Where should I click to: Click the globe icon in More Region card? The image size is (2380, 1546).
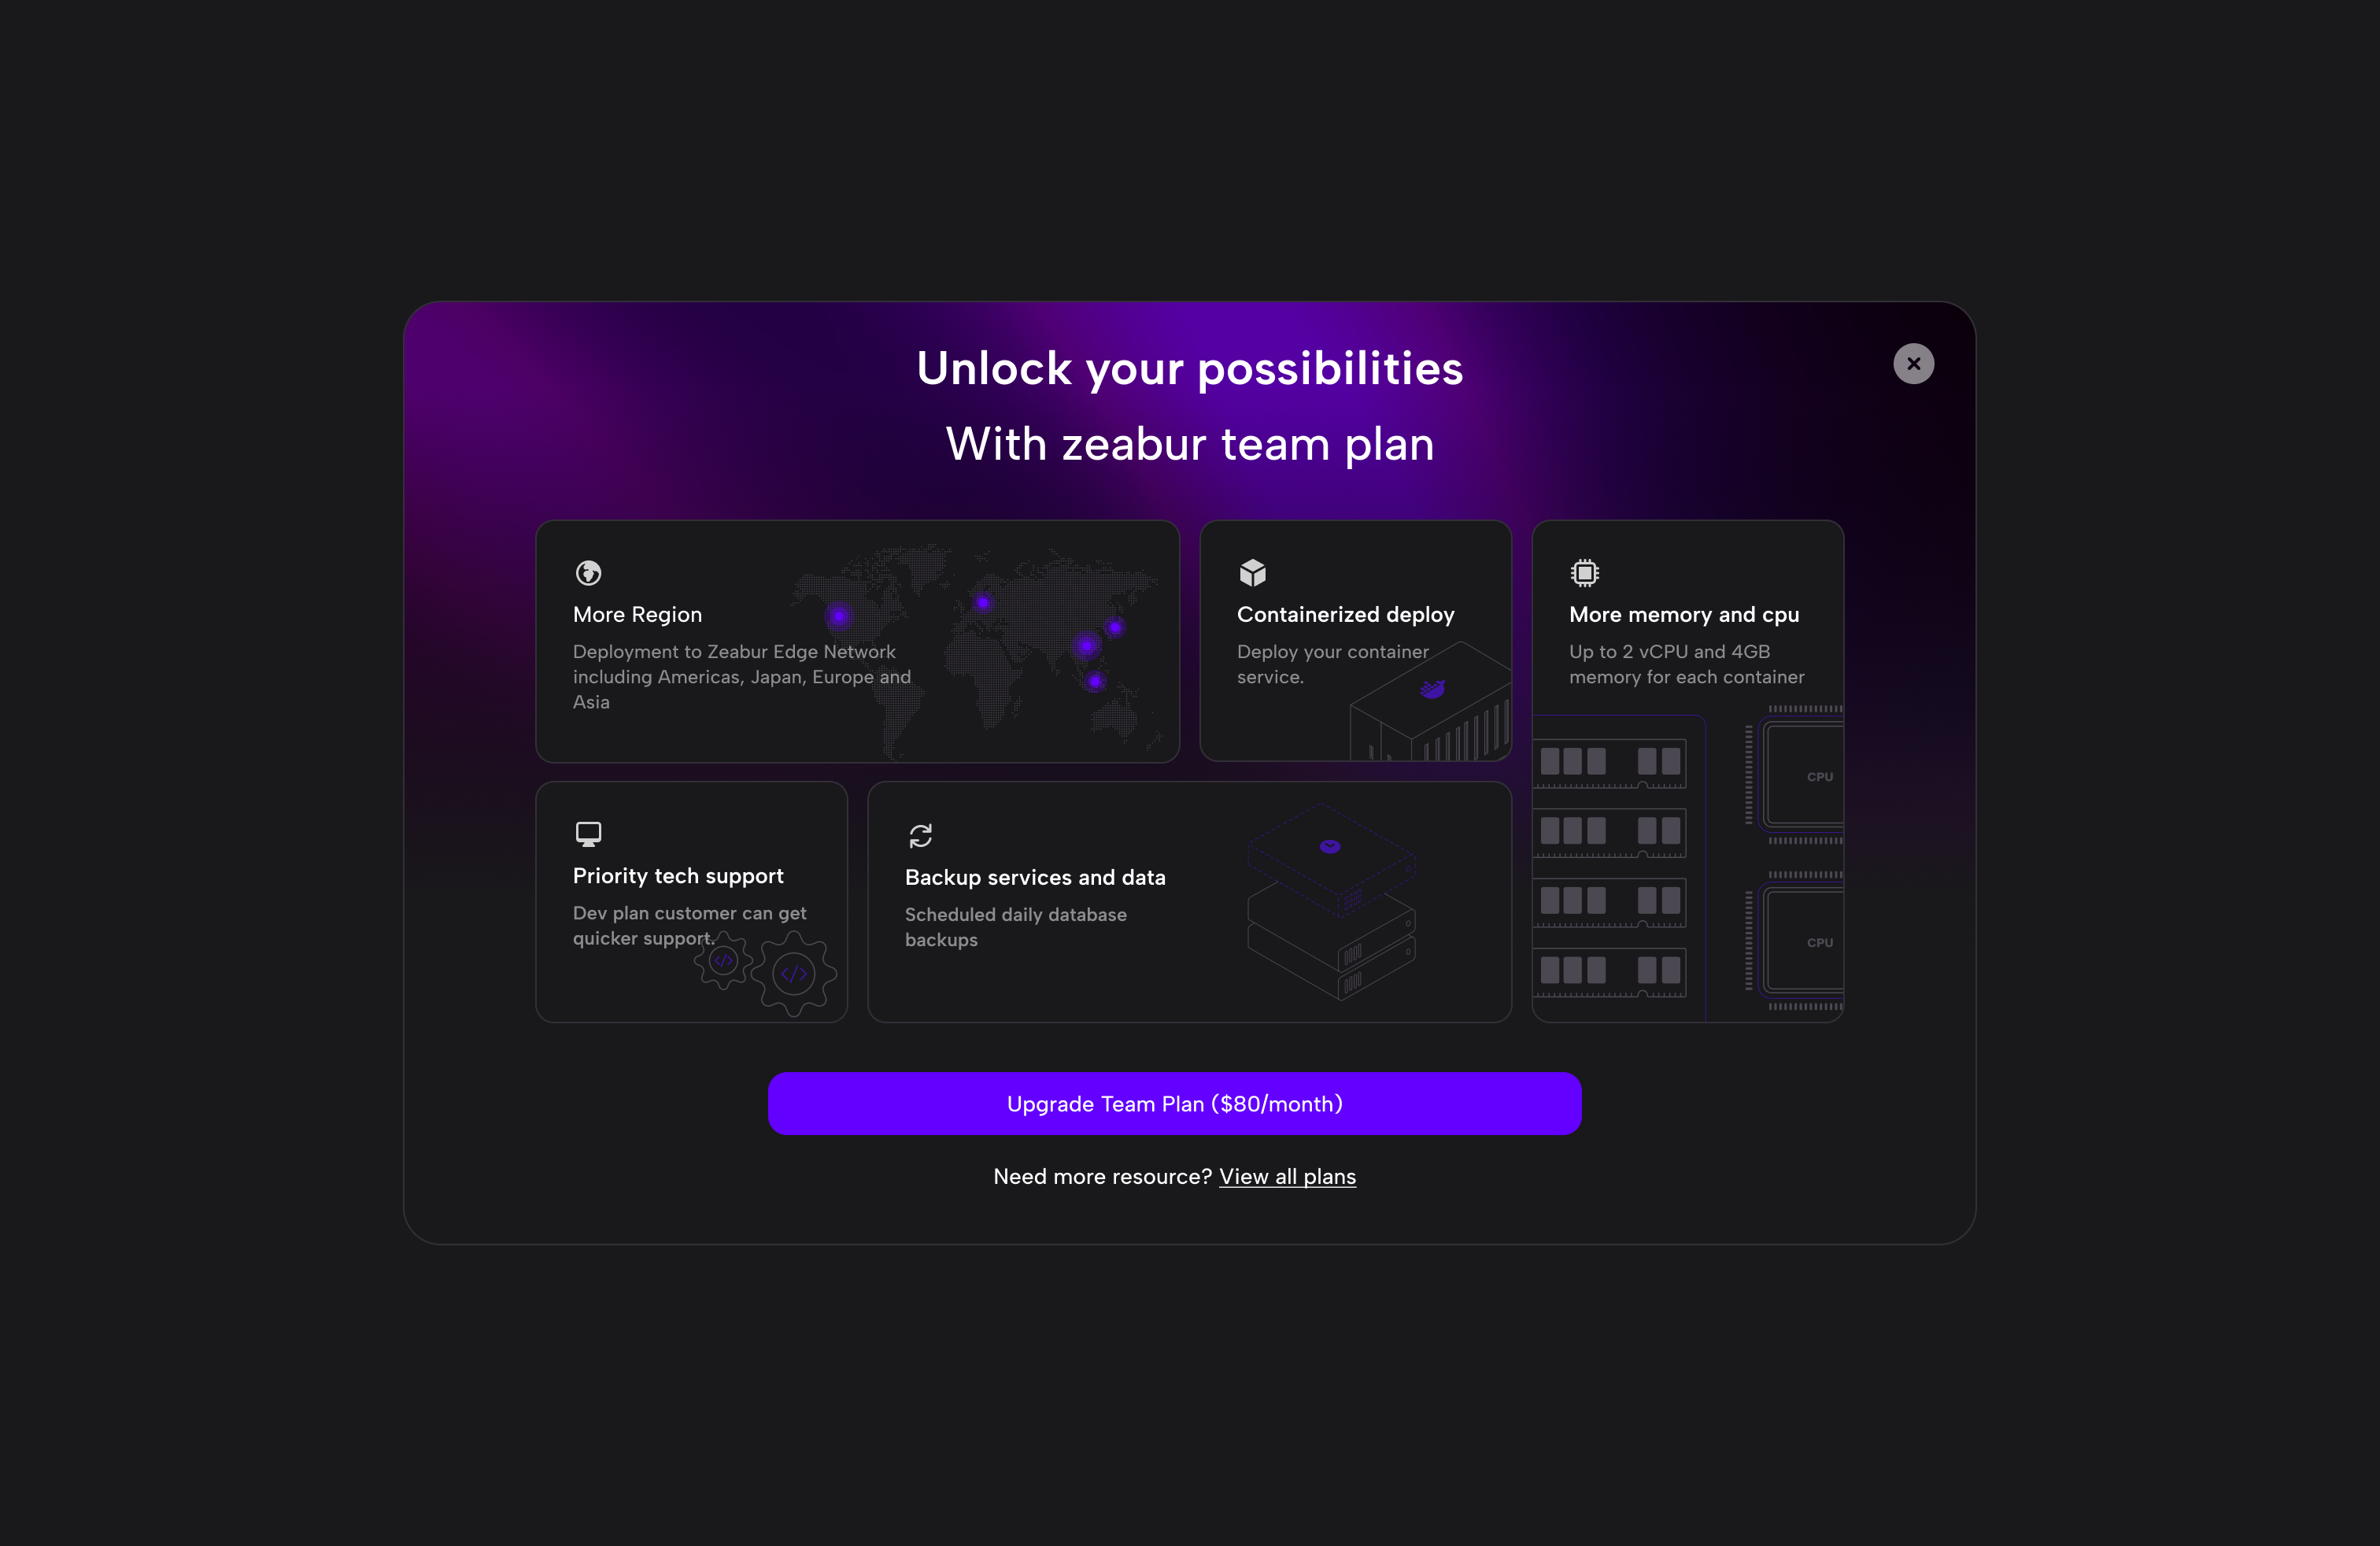[x=588, y=573]
